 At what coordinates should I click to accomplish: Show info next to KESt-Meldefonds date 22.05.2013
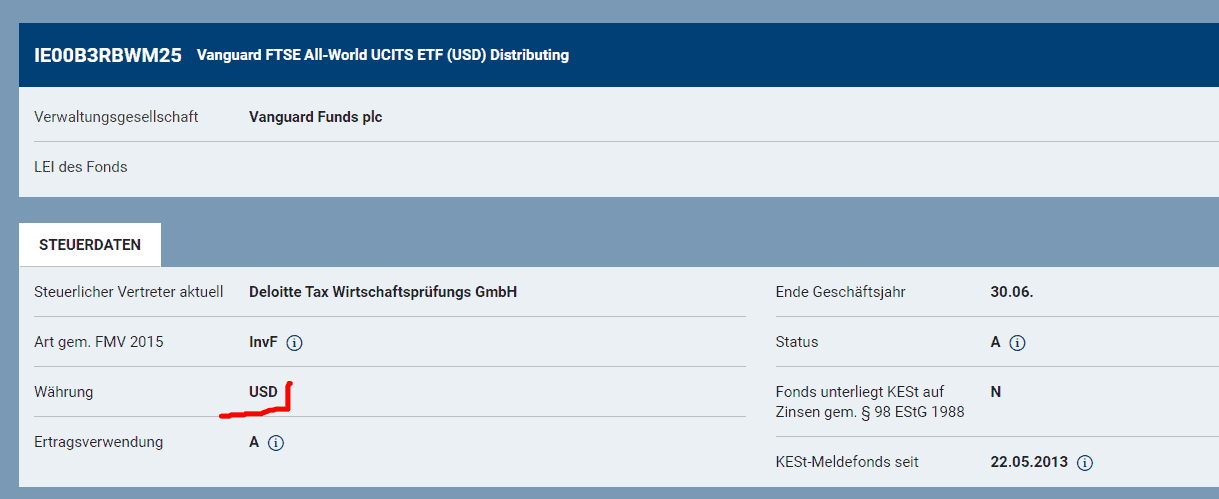point(1085,463)
